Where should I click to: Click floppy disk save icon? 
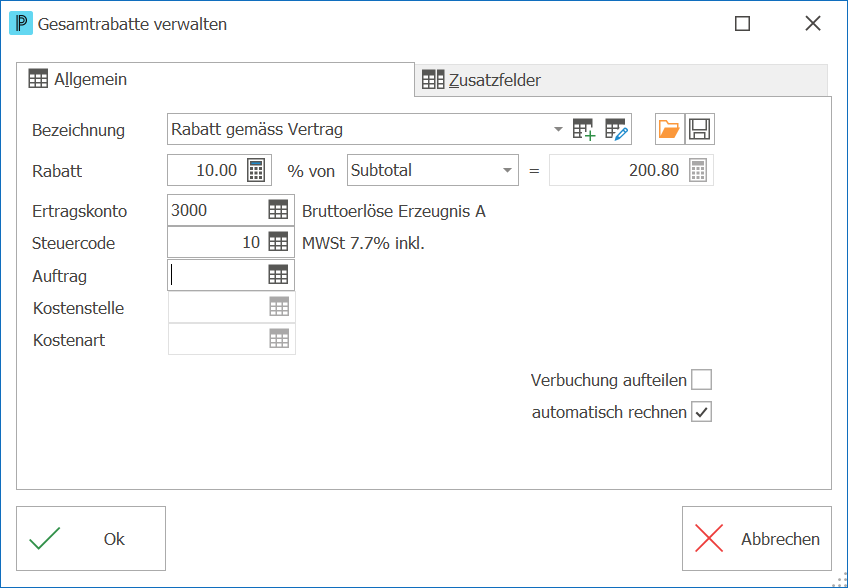tap(700, 129)
